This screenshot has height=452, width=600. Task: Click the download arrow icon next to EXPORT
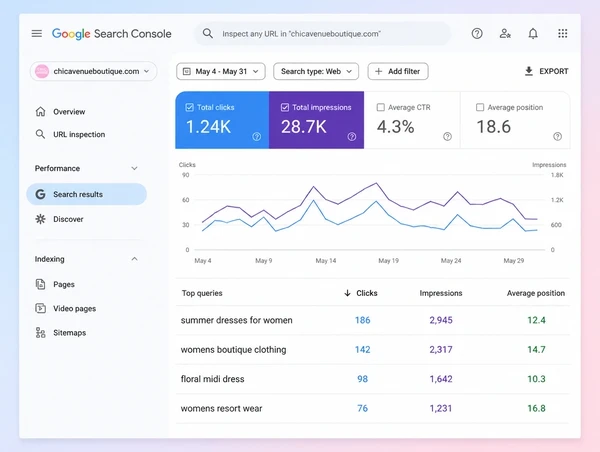click(528, 71)
